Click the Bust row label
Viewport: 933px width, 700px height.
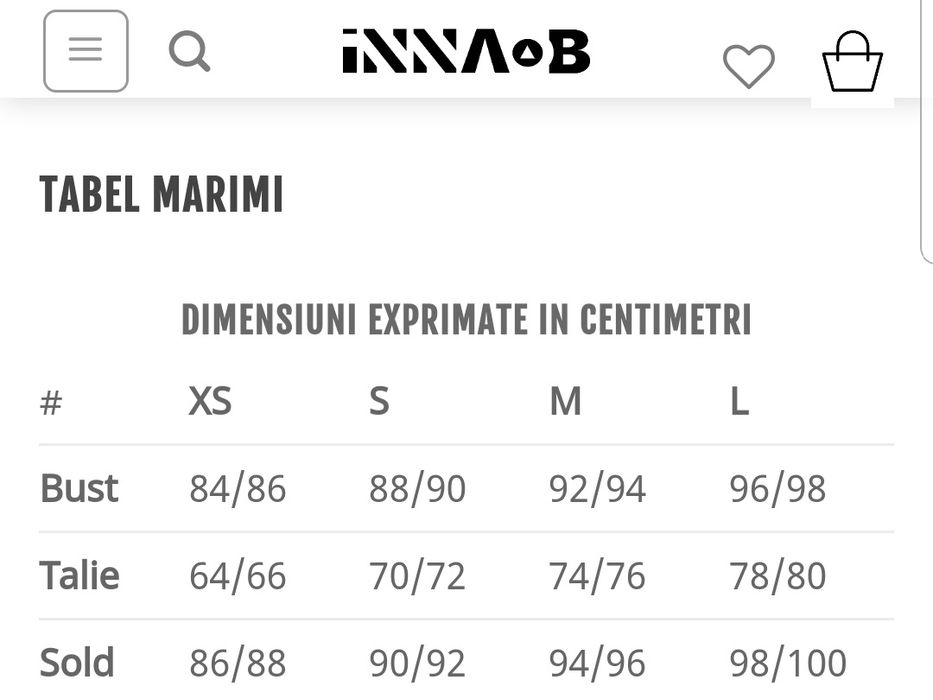coord(79,489)
